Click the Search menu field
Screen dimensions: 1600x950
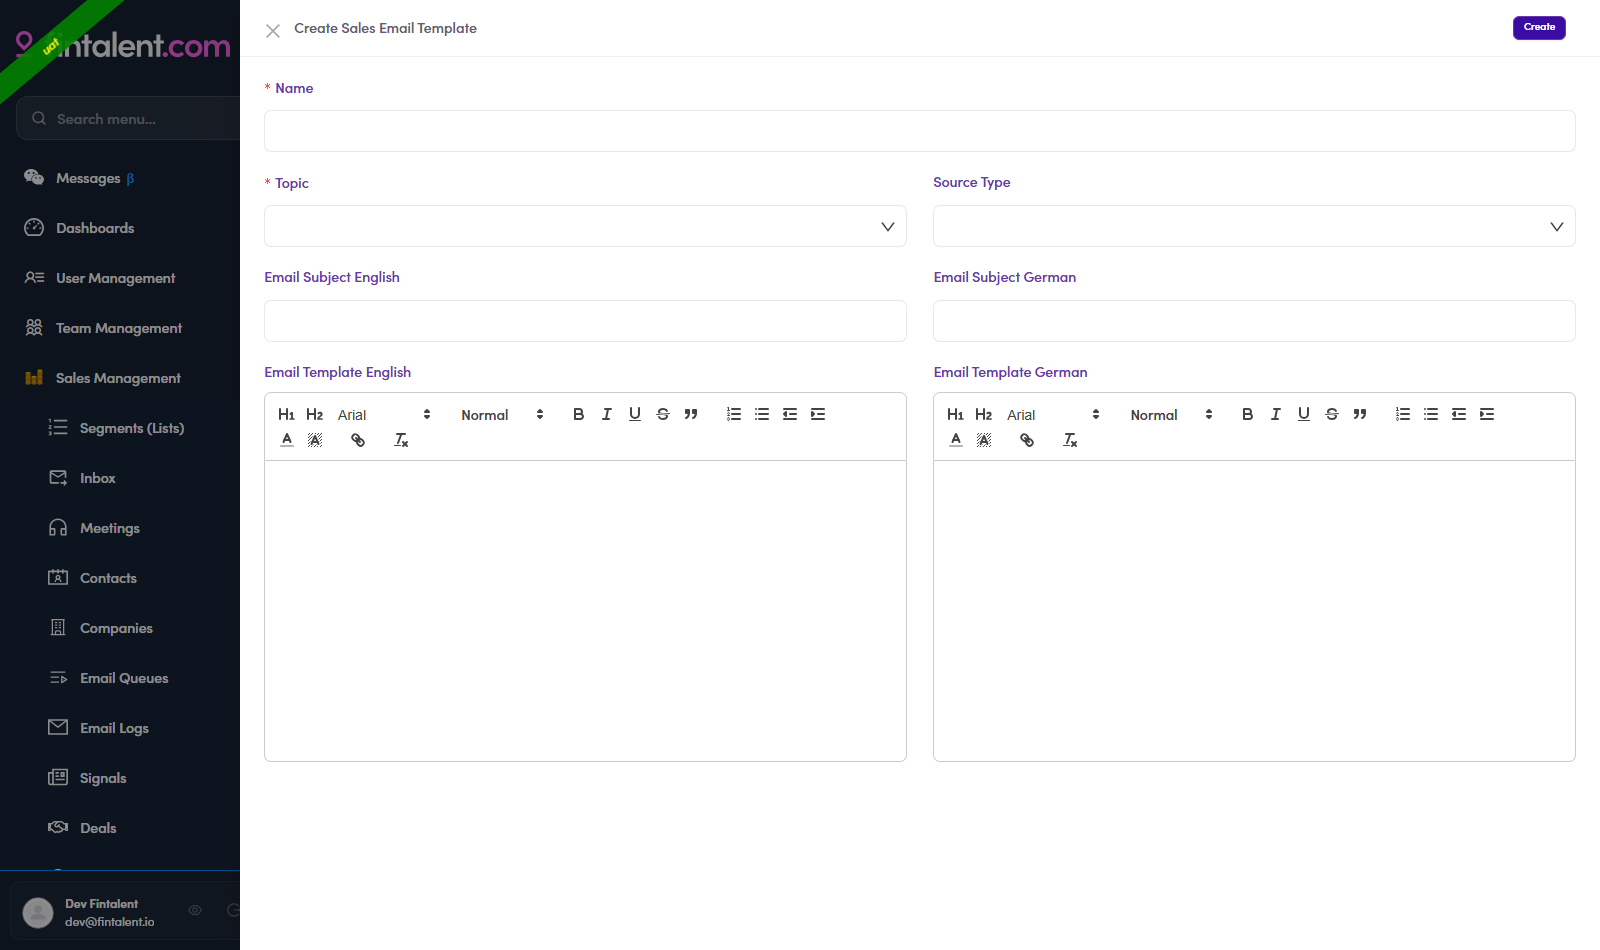128,118
